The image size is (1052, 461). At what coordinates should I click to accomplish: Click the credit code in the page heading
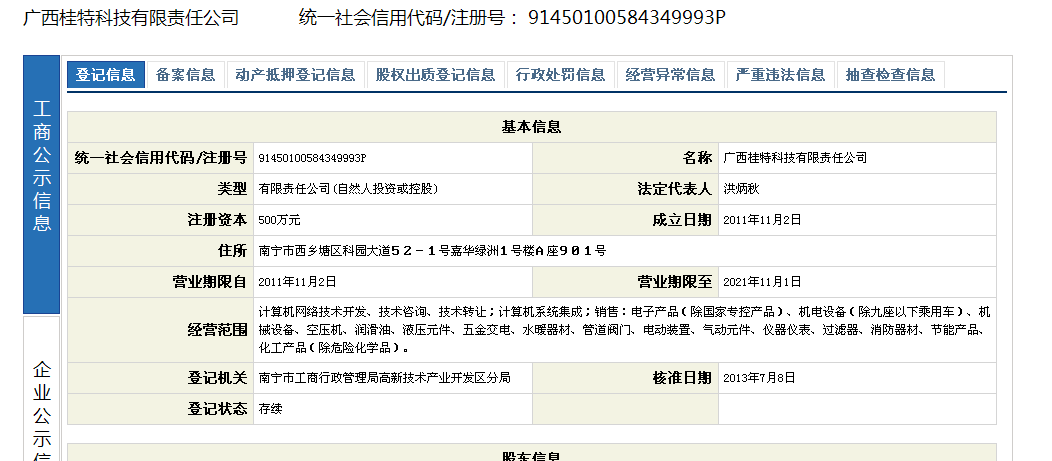626,17
